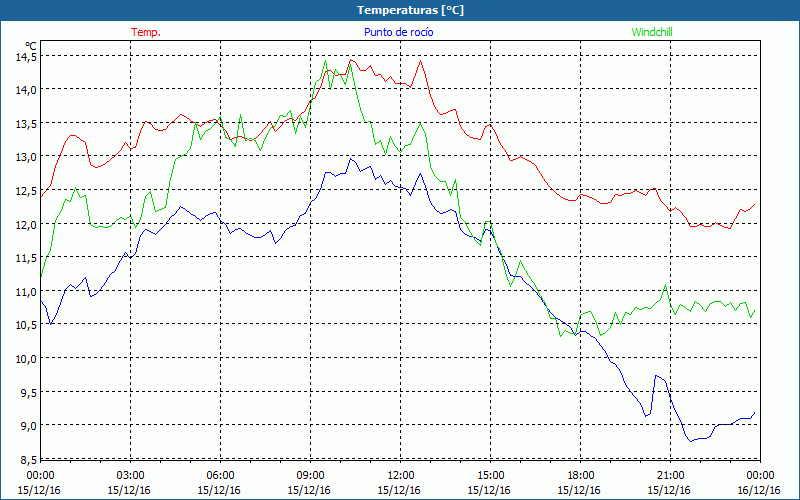Click the 13,5 y-axis value
Viewport: 800px width, 500px height.
(x=26, y=123)
